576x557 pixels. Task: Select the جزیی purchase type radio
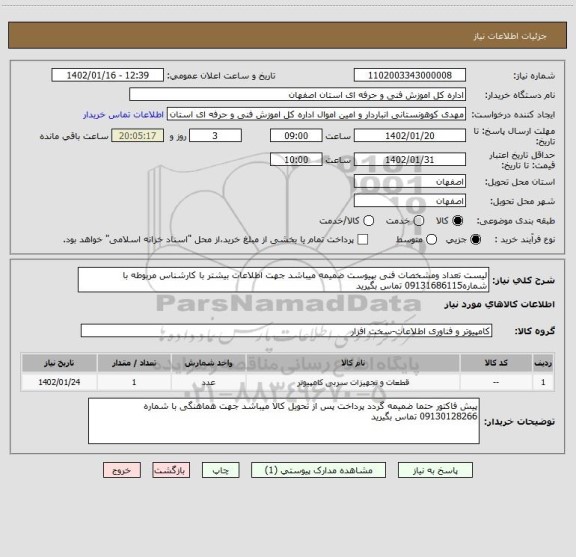click(x=476, y=240)
